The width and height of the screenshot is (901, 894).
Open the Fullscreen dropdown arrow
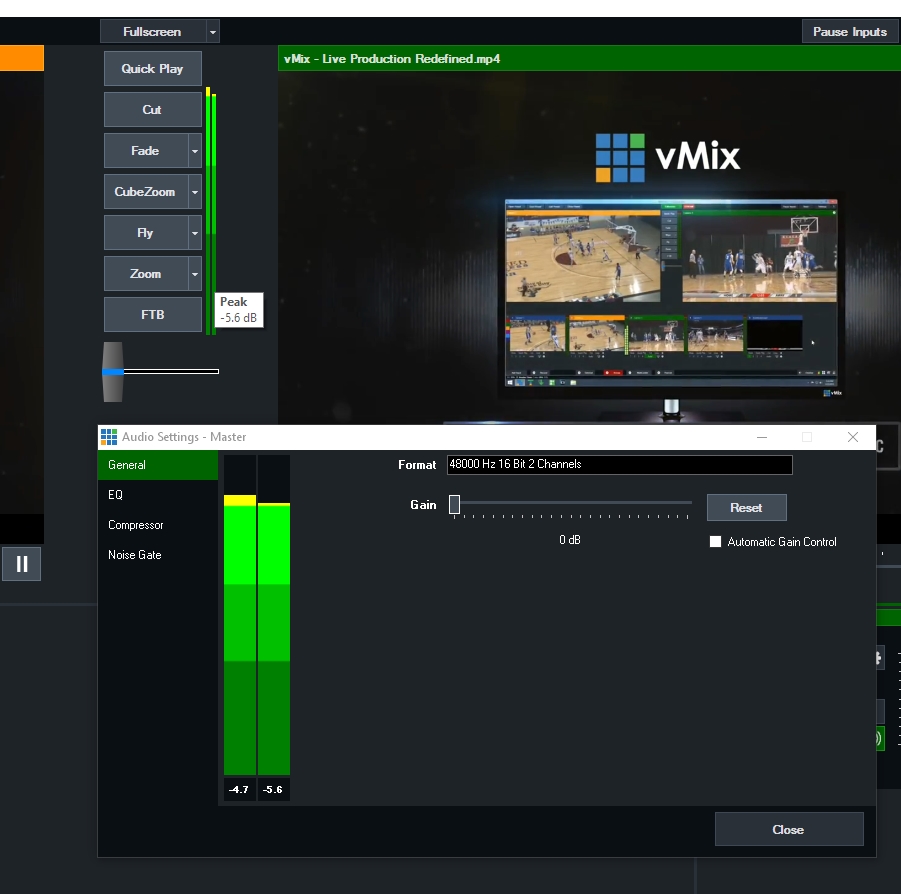pos(213,32)
